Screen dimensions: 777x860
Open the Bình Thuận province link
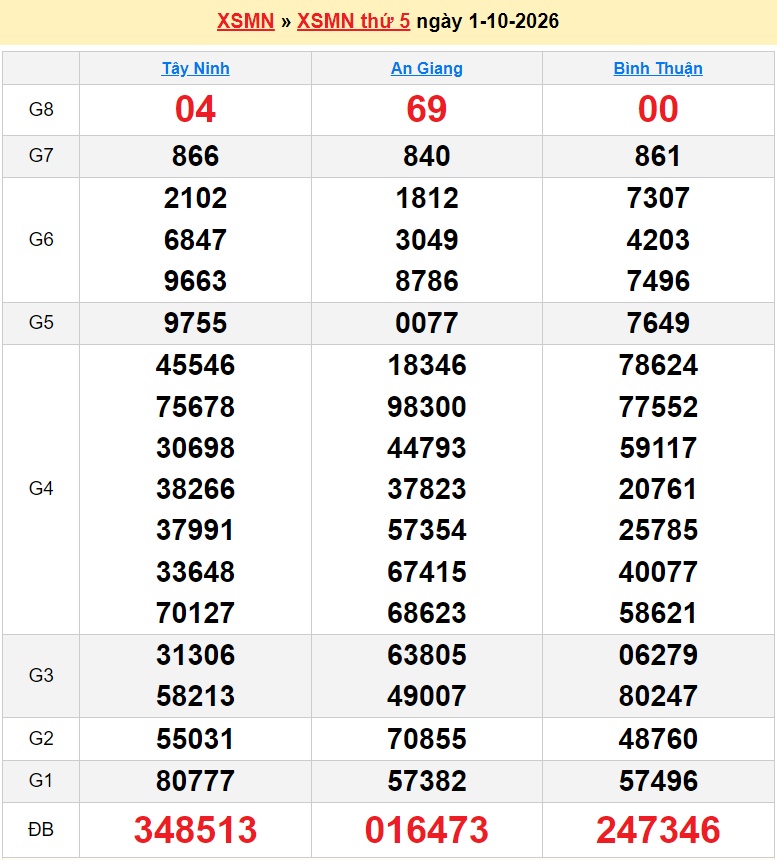pos(658,69)
